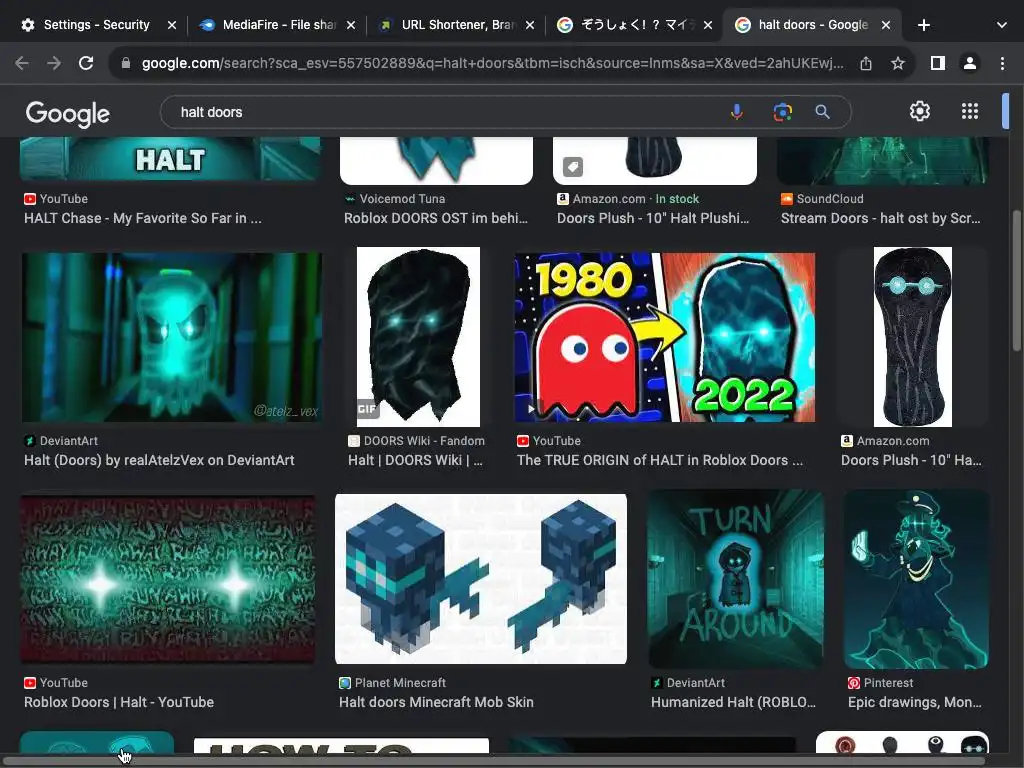Open 'HALT Chase - My Favorite So Far' link
The image size is (1024, 768).
pos(143,218)
